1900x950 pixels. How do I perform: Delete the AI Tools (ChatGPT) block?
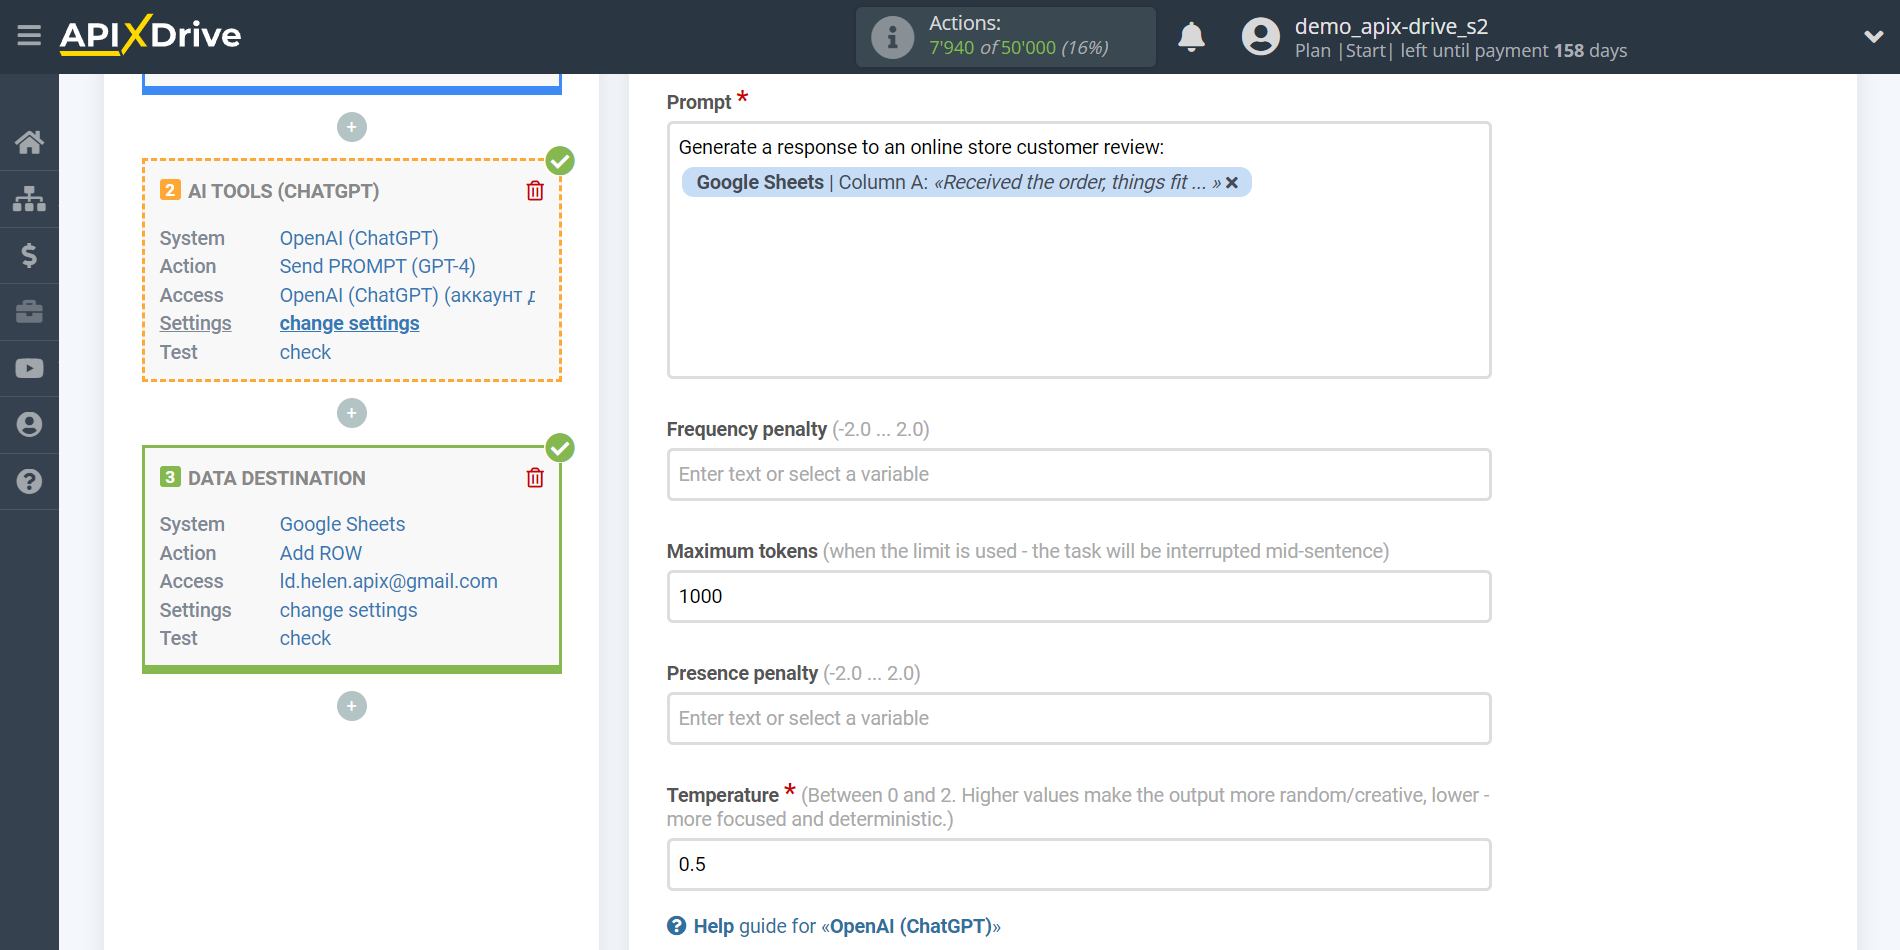pos(535,190)
